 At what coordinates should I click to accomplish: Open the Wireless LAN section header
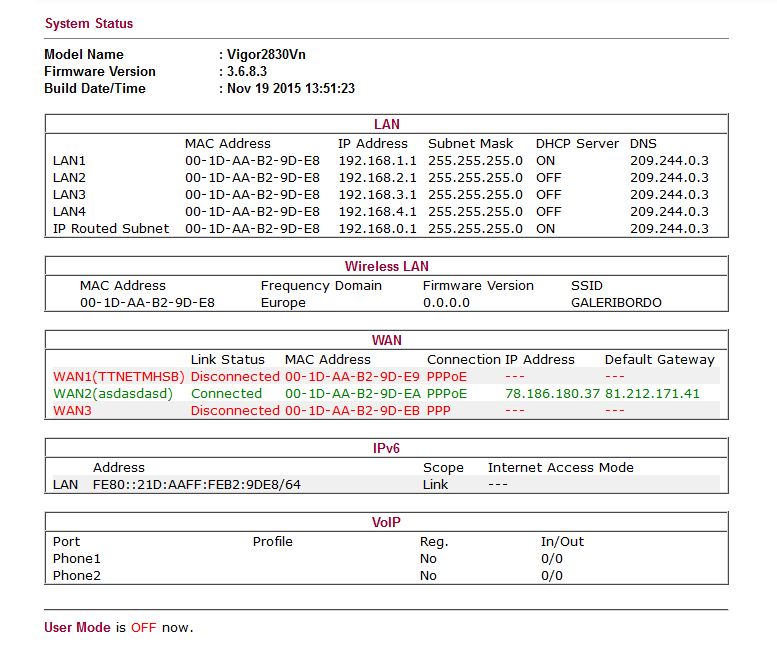(x=386, y=267)
